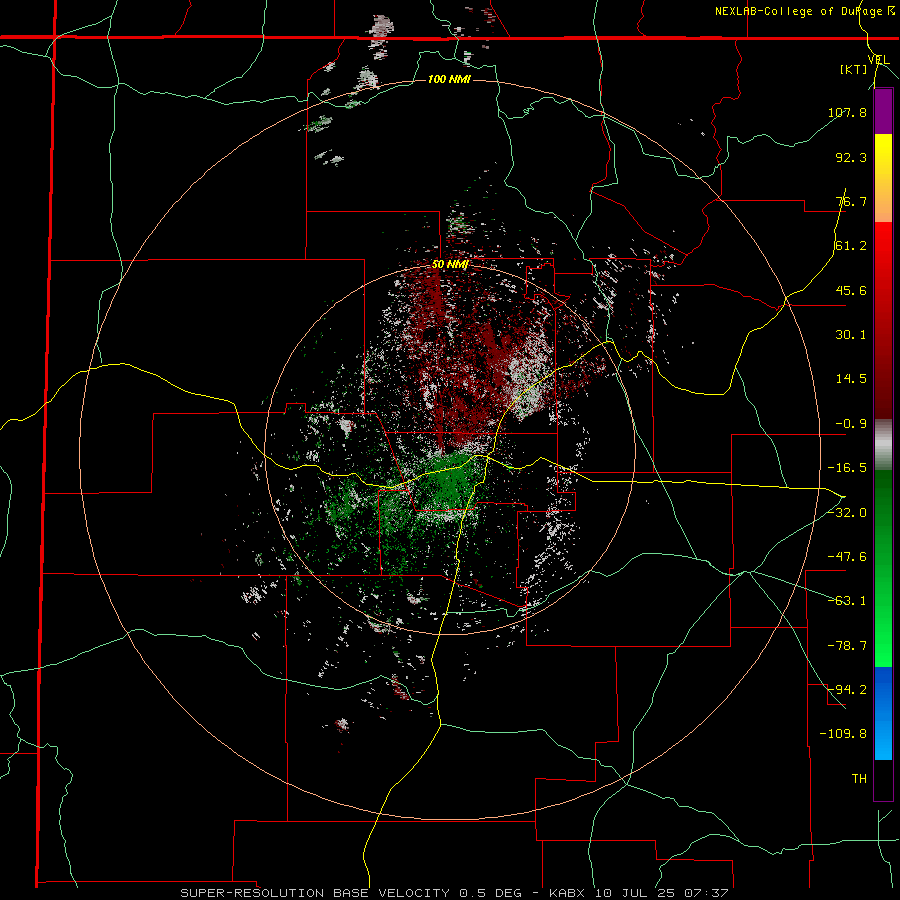Select the 30.1 velocity scale value
This screenshot has height=900, width=900.
tap(851, 335)
